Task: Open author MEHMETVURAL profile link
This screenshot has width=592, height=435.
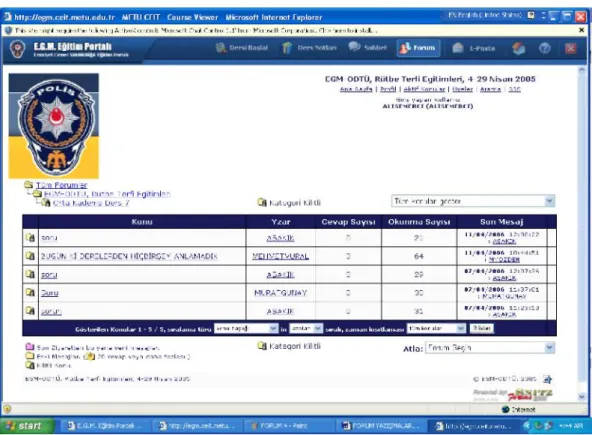Action: (x=281, y=256)
